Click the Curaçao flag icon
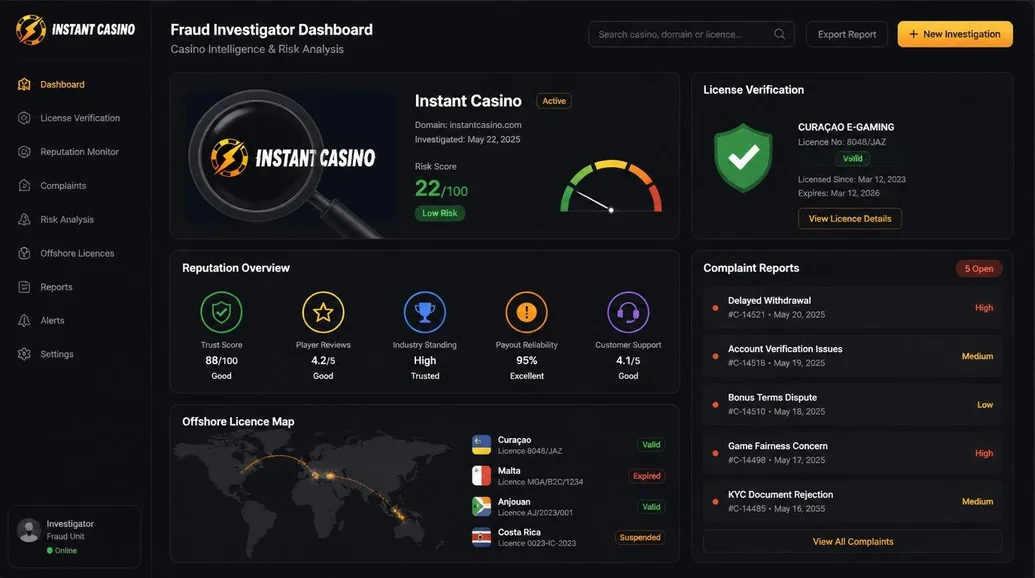 pos(481,445)
